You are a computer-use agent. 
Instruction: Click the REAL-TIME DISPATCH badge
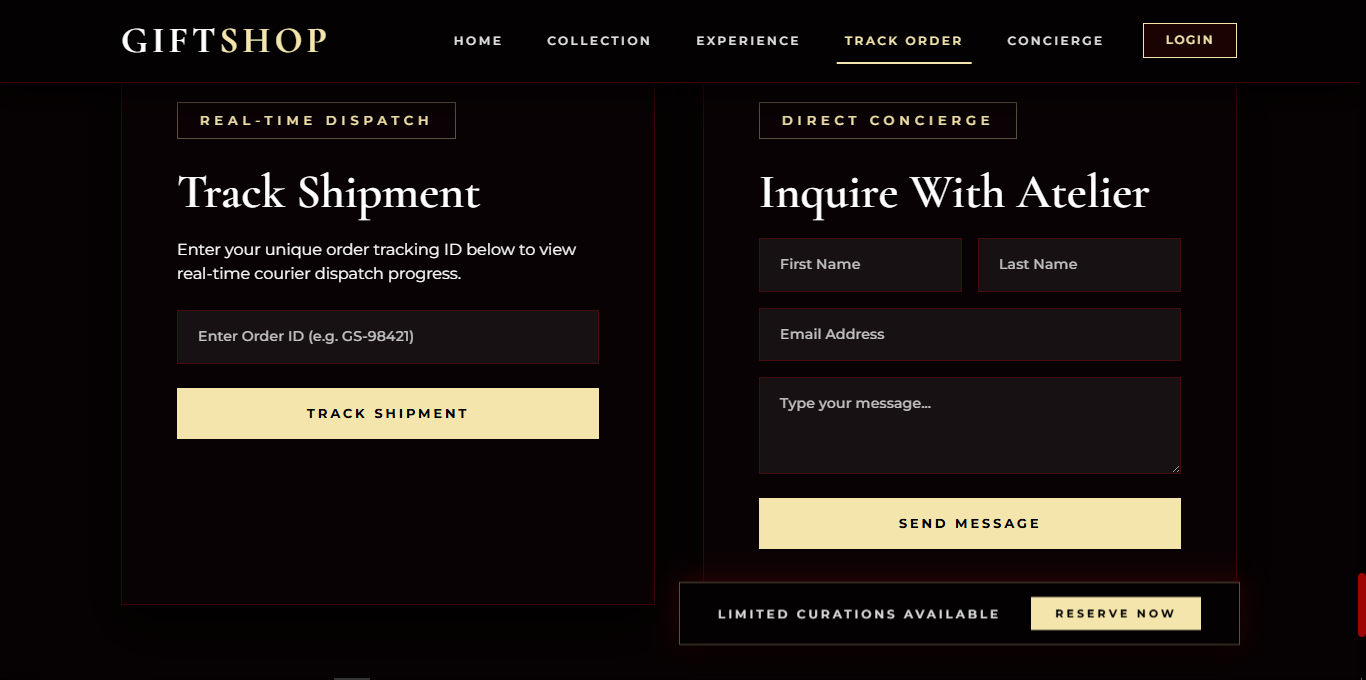click(316, 120)
